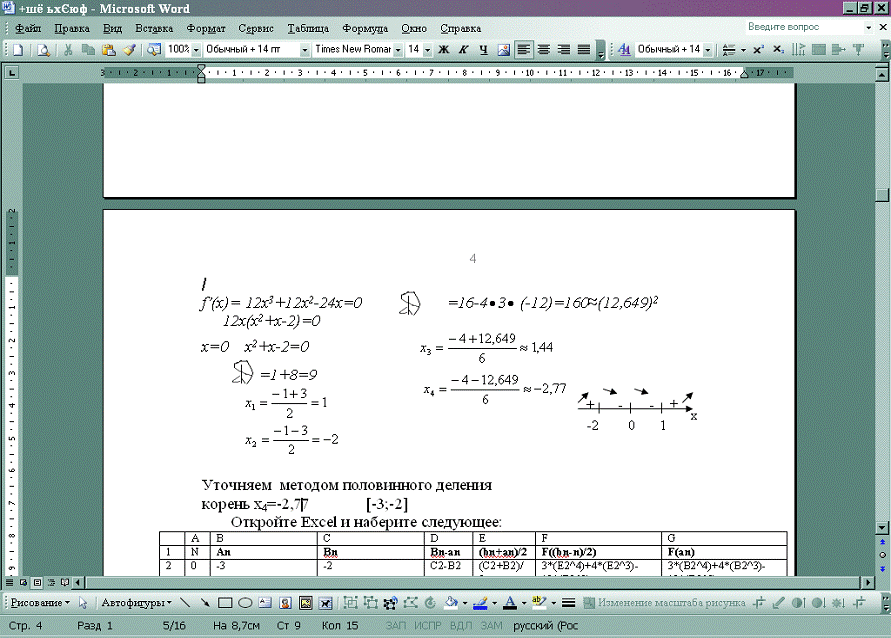Image resolution: width=891 pixels, height=638 pixels.
Task: Select the Rectangle drawing tool
Action: click(x=225, y=603)
